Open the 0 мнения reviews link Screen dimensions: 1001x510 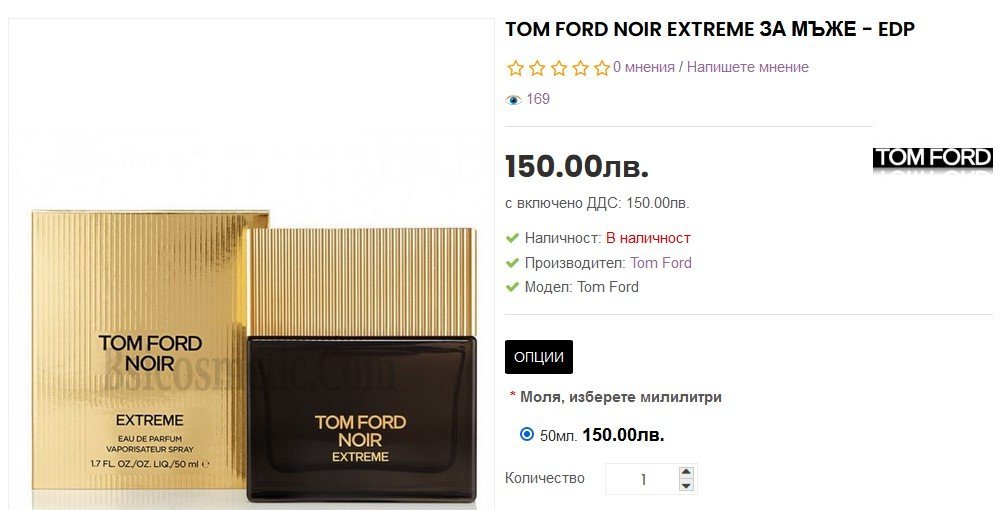[644, 67]
